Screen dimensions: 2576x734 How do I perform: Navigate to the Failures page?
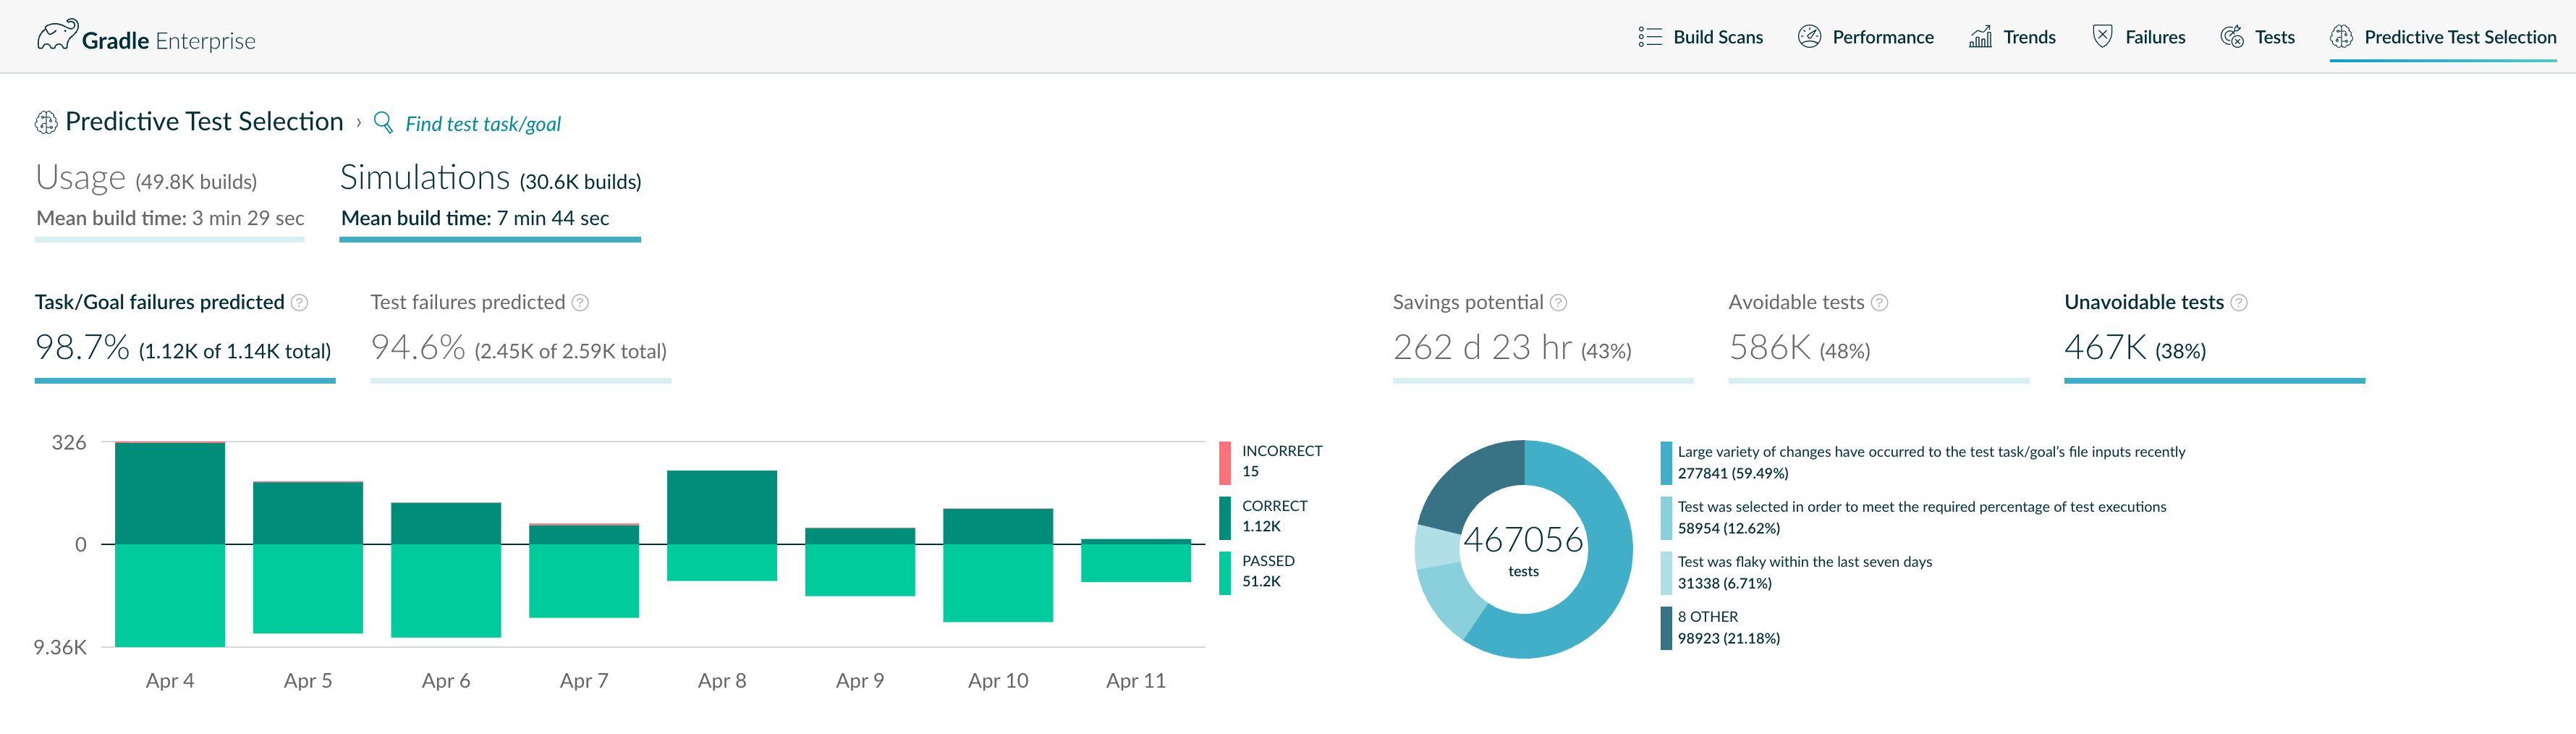coord(2139,37)
